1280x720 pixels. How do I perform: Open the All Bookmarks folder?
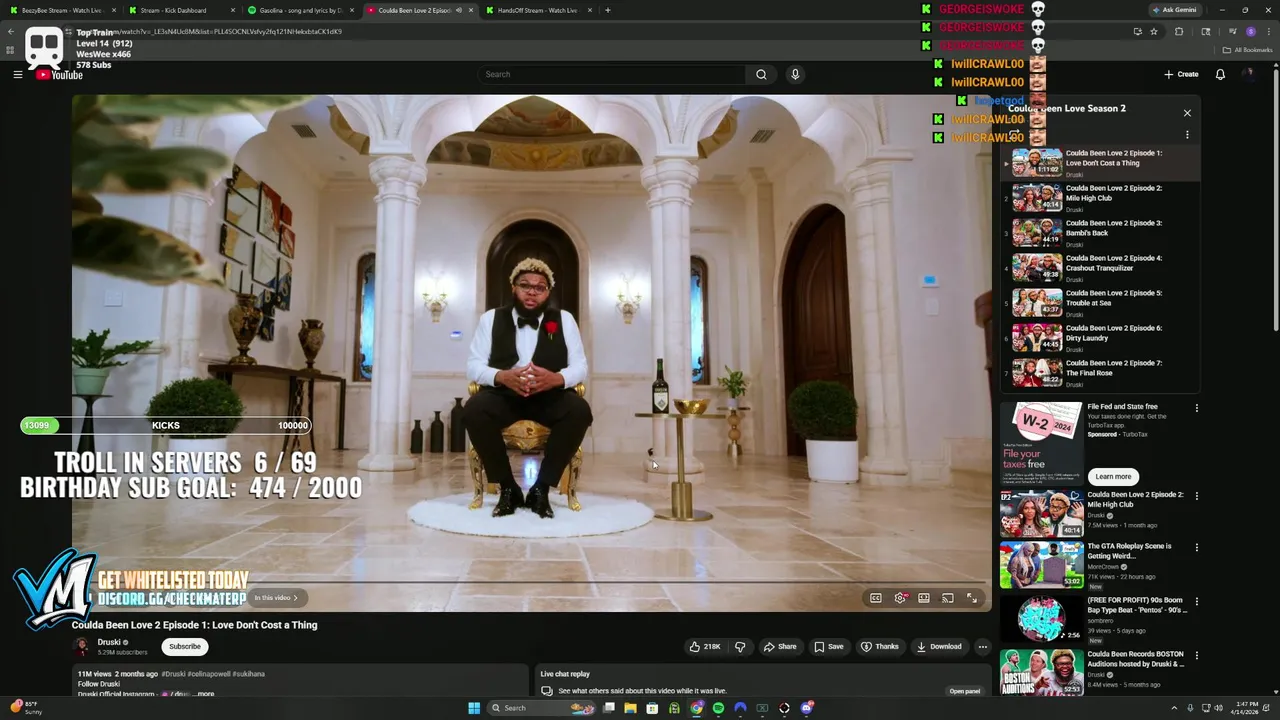click(1247, 50)
